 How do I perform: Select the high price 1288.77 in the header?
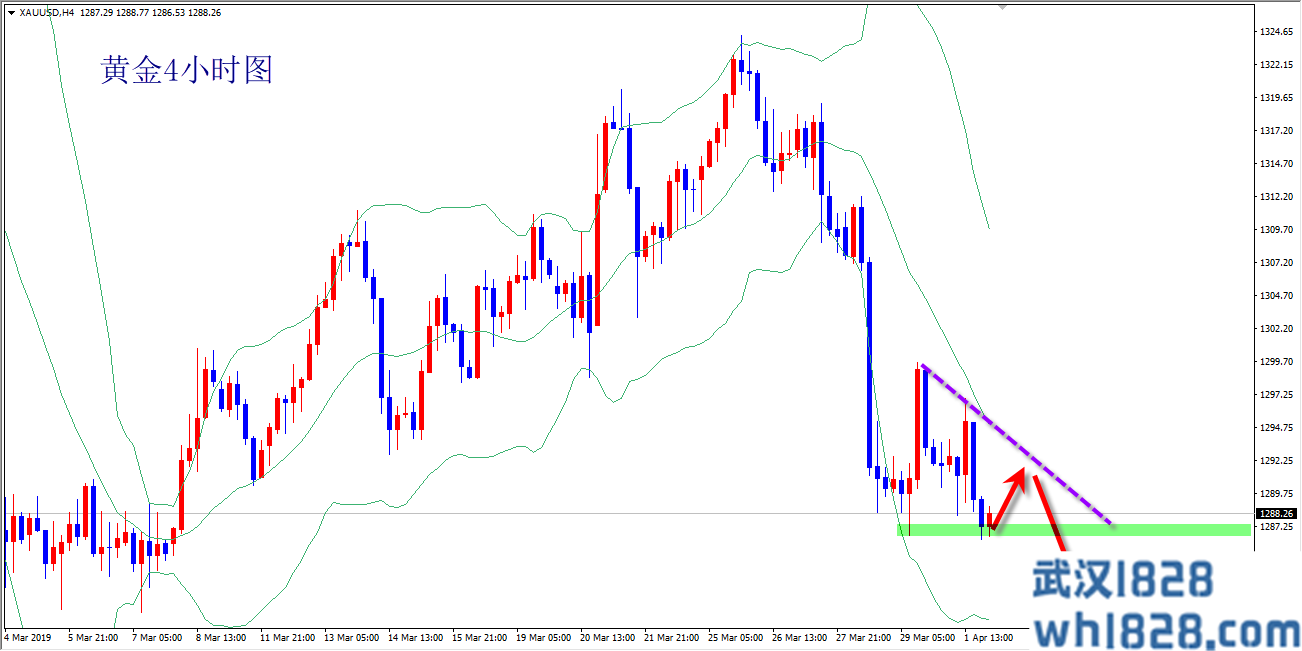pos(133,12)
